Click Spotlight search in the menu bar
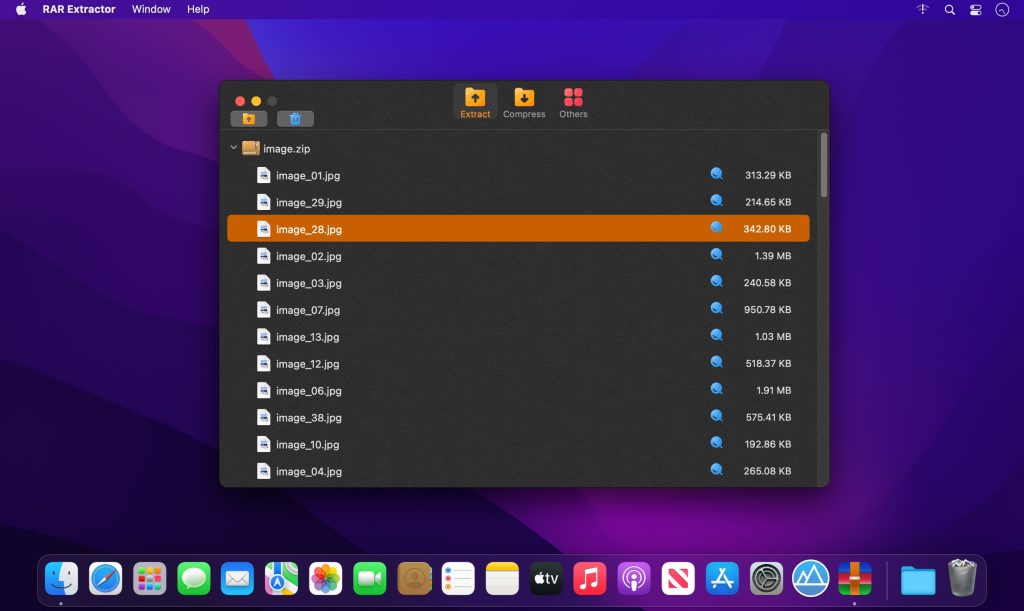The width and height of the screenshot is (1024, 611). coord(947,9)
